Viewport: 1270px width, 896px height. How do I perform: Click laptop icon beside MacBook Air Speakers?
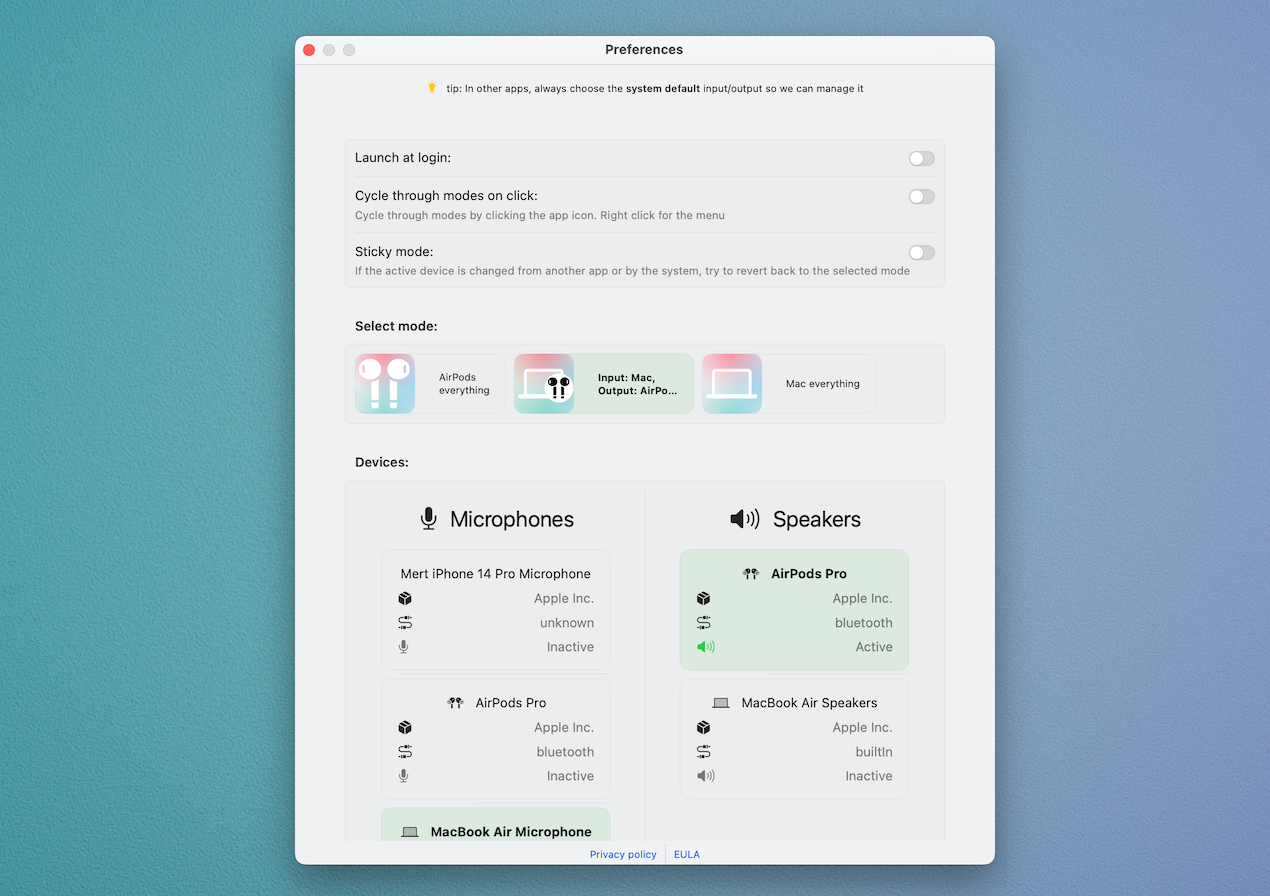[x=721, y=703]
